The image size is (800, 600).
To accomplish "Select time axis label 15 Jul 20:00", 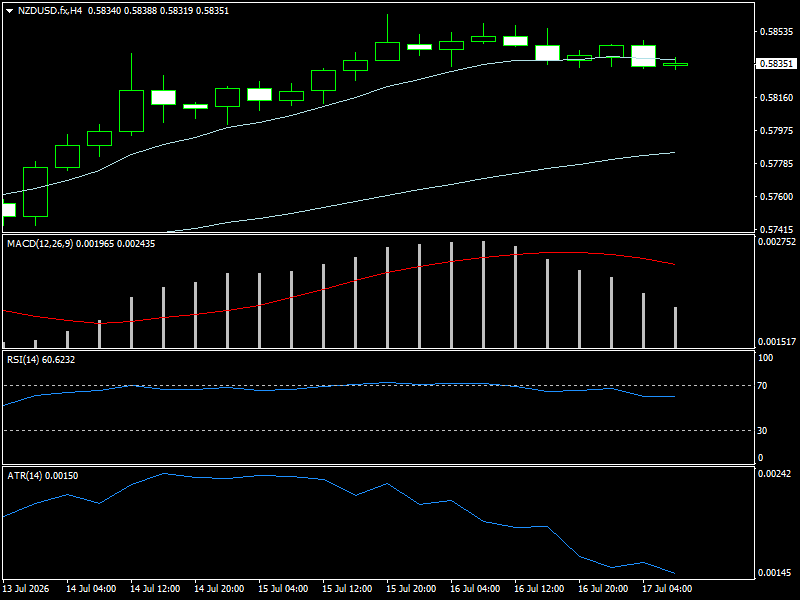I will [411, 589].
